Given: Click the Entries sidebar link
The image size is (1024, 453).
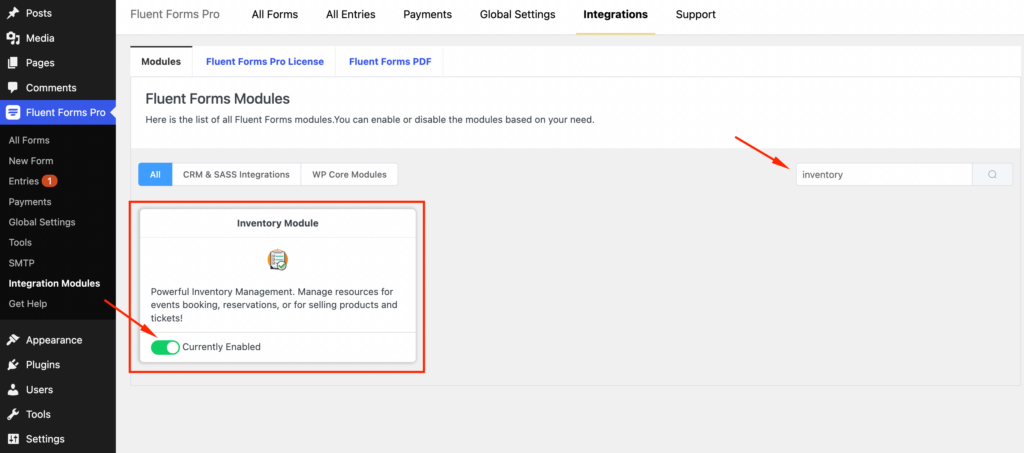Looking at the screenshot, I should (x=24, y=181).
